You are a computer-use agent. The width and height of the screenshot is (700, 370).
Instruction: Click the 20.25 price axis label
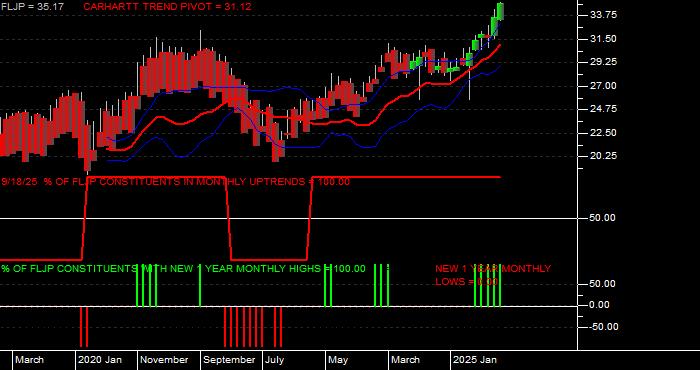pyautogui.click(x=603, y=156)
